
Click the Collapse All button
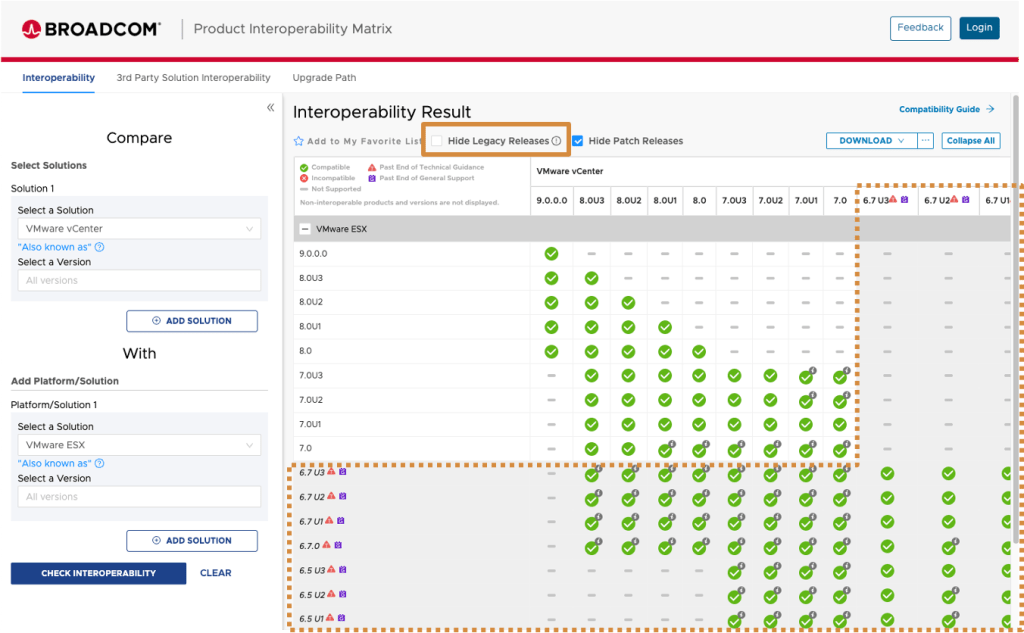(x=970, y=140)
